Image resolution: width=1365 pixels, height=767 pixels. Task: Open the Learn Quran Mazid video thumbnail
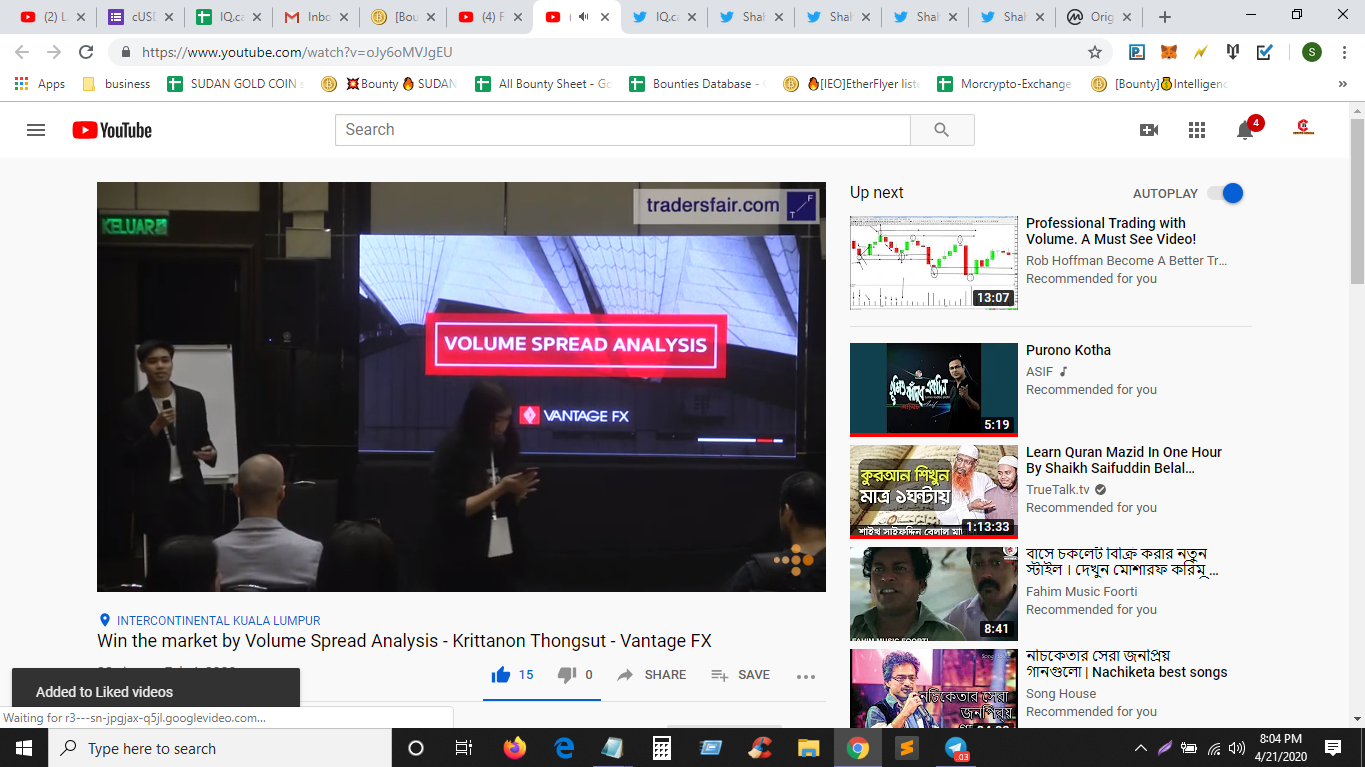coord(934,492)
